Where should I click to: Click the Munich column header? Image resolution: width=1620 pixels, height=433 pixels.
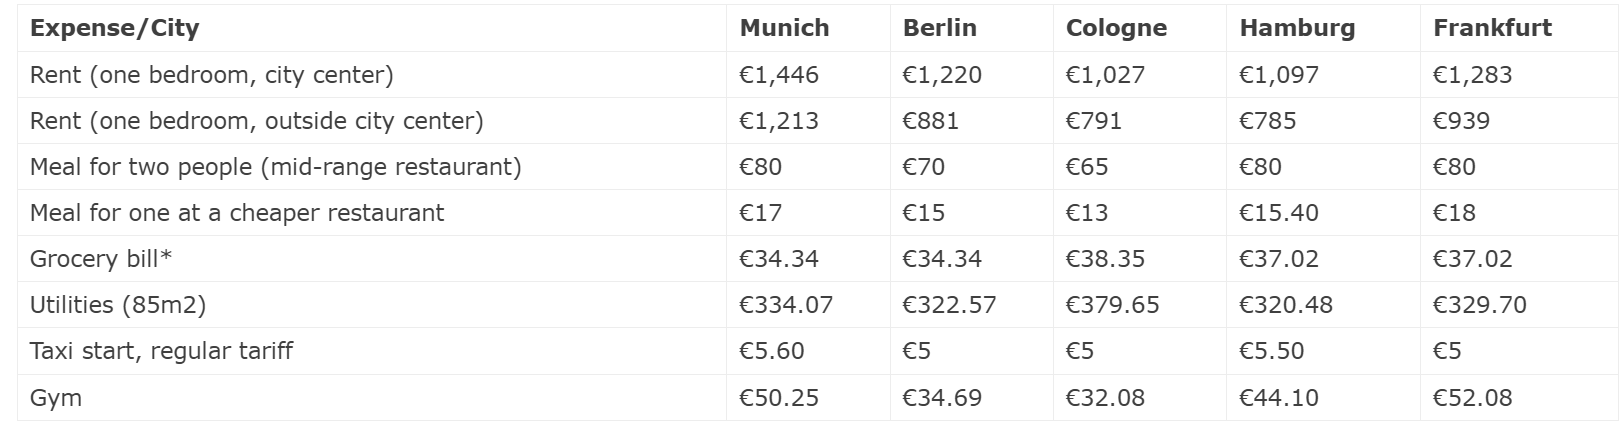(784, 28)
